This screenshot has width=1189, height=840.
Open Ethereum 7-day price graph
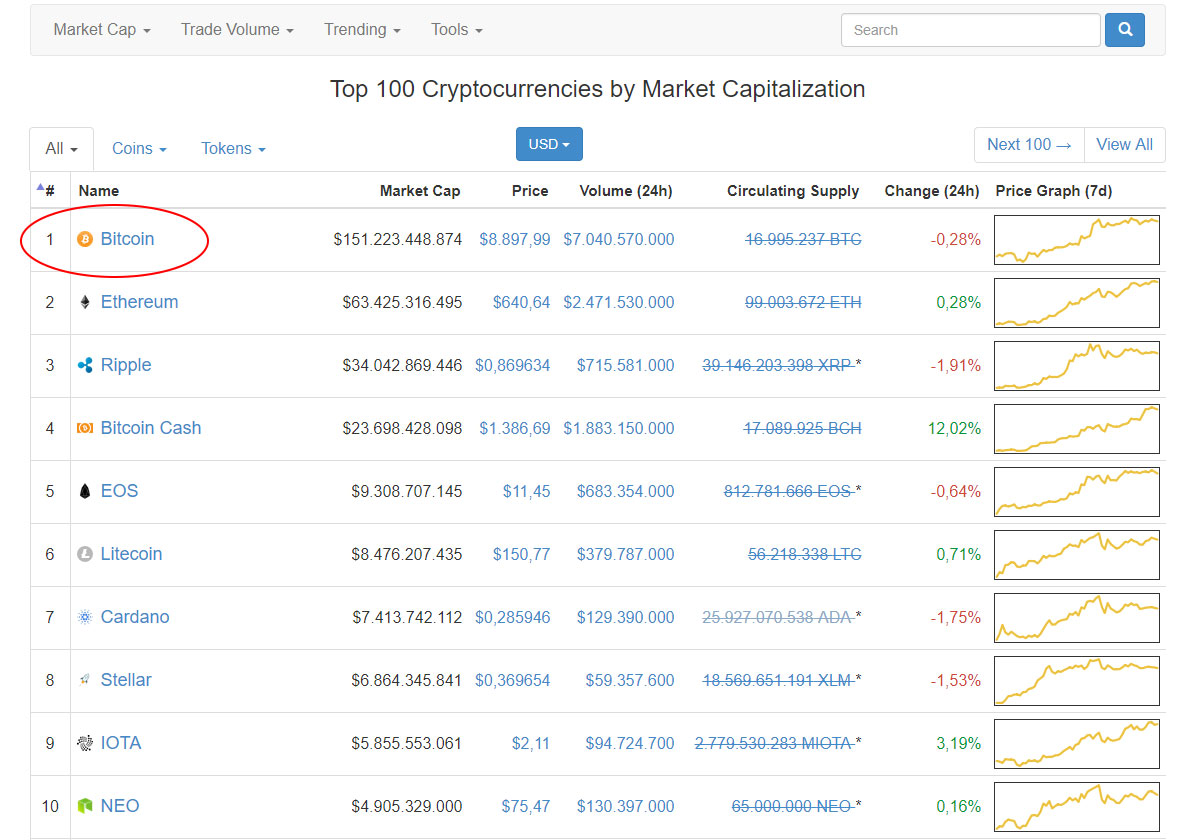tap(1077, 302)
